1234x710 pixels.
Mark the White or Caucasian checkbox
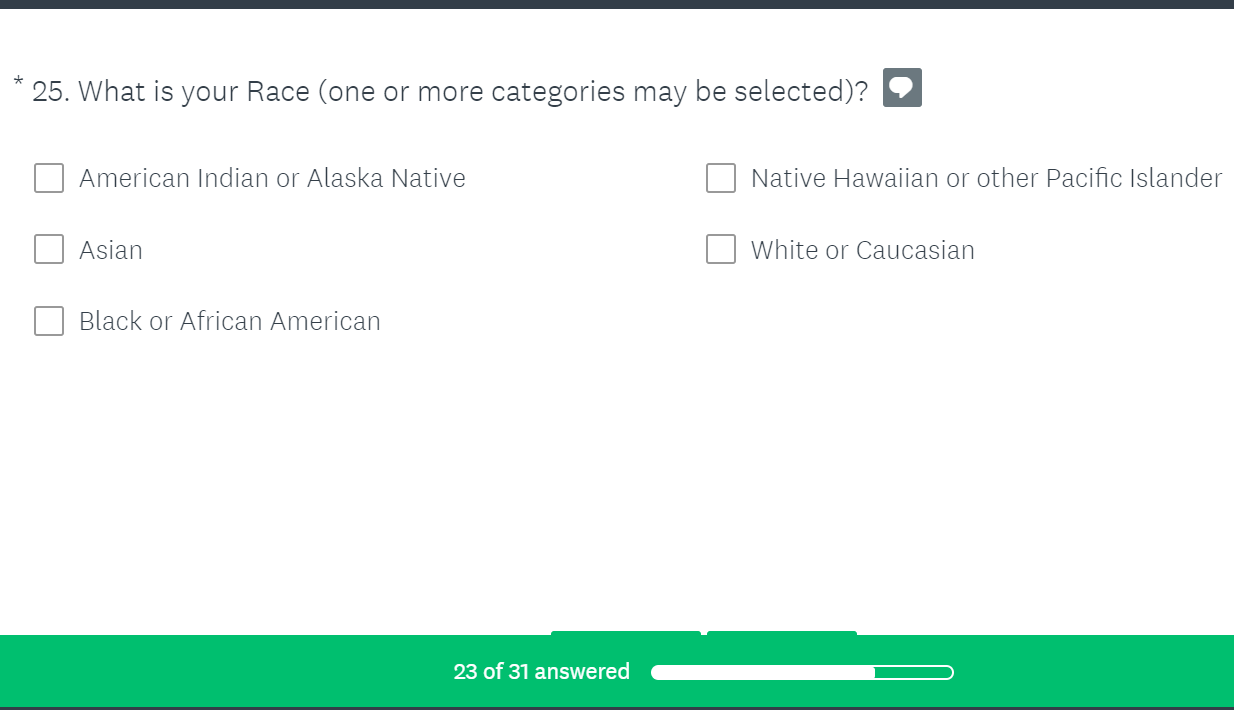pos(721,249)
